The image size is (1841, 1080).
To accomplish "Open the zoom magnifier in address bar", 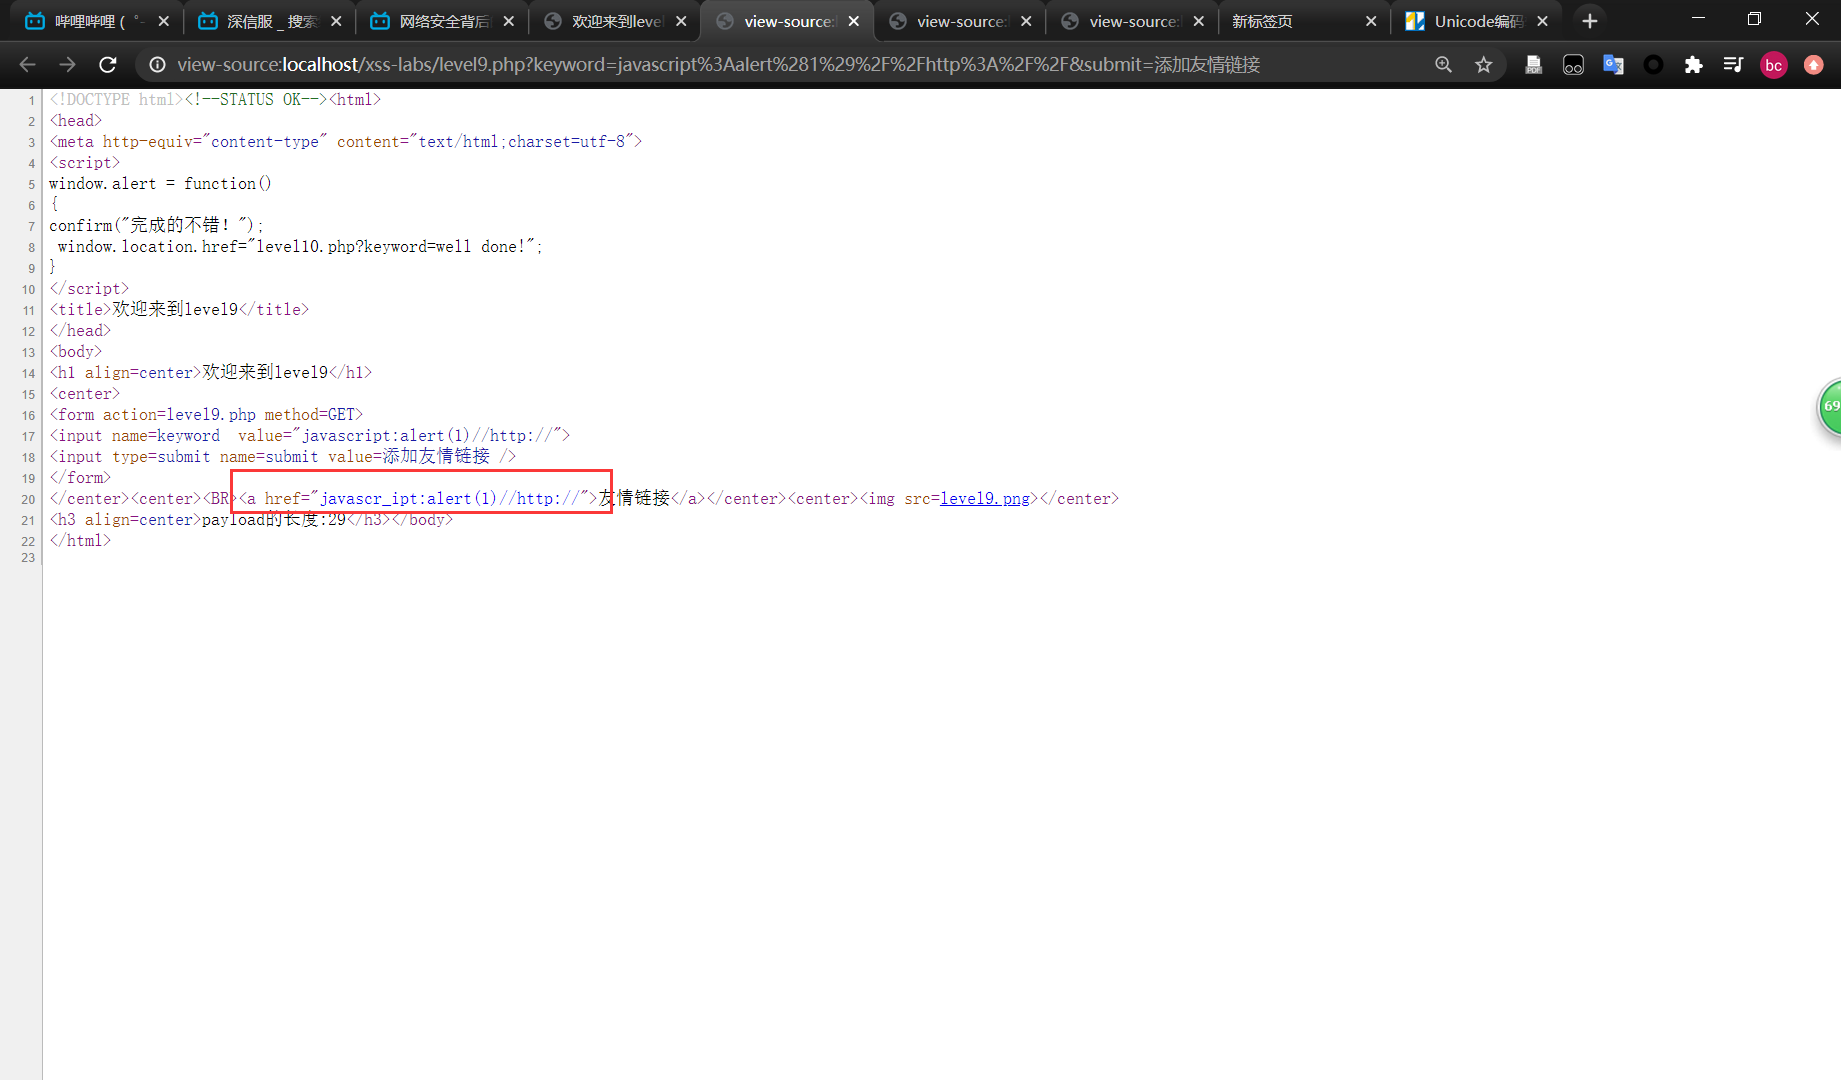I will pyautogui.click(x=1443, y=65).
